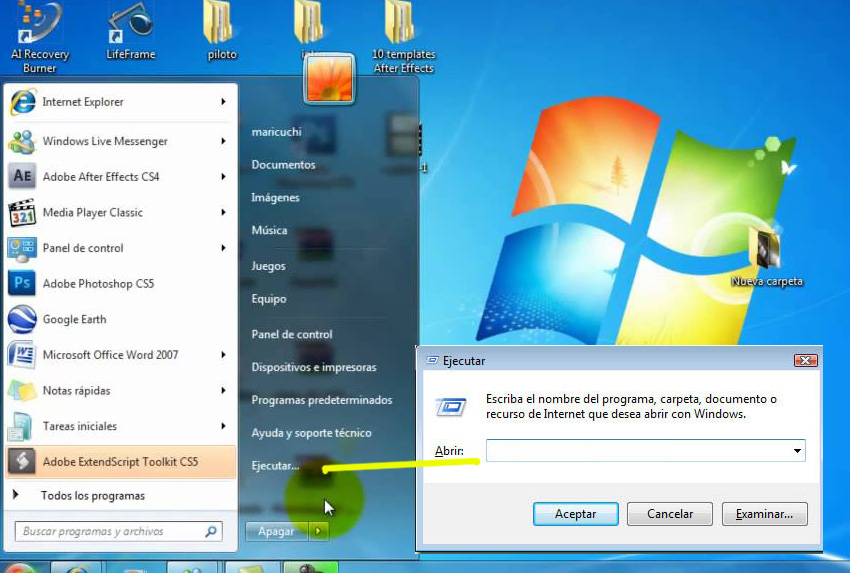Launch Adobe Photoshop CS5 icon
This screenshot has height=573, width=850.
22,284
